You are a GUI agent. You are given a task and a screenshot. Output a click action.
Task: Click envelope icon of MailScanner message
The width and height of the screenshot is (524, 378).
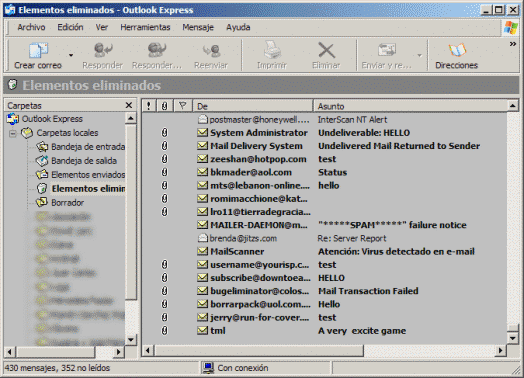click(x=202, y=251)
